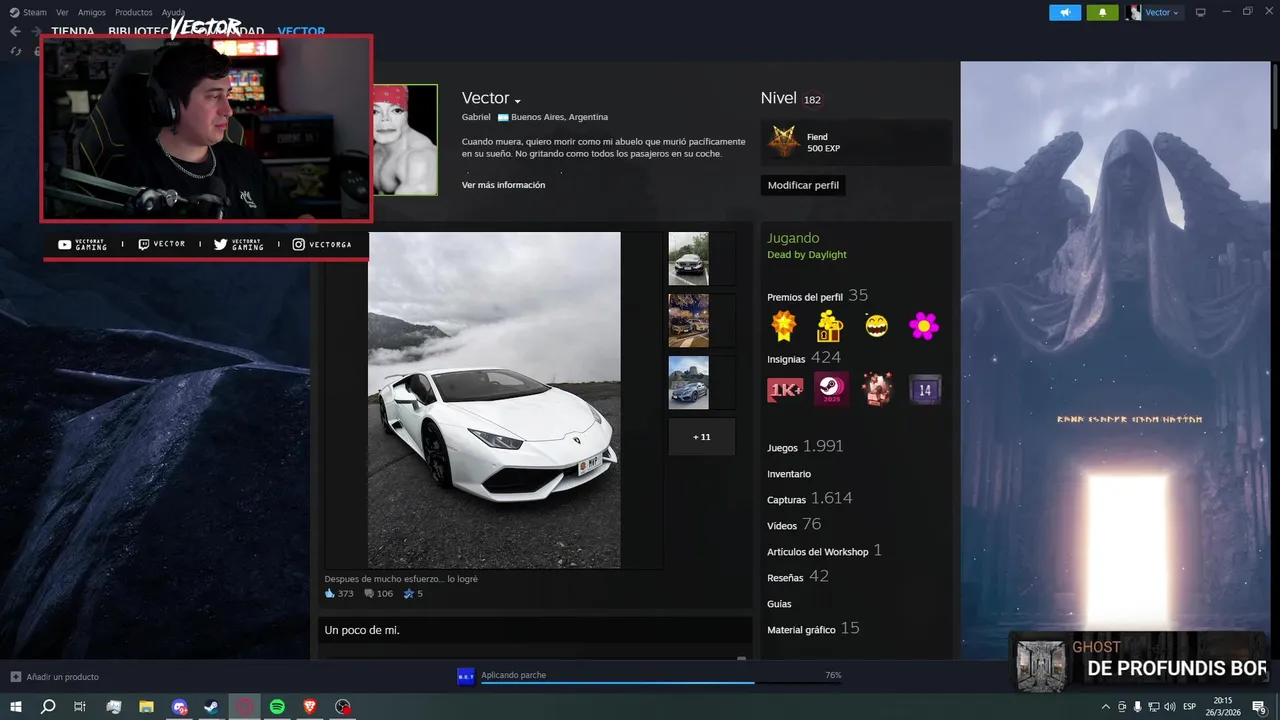Open the red gift box badge icon
The width and height of the screenshot is (1280, 720).
click(878, 389)
